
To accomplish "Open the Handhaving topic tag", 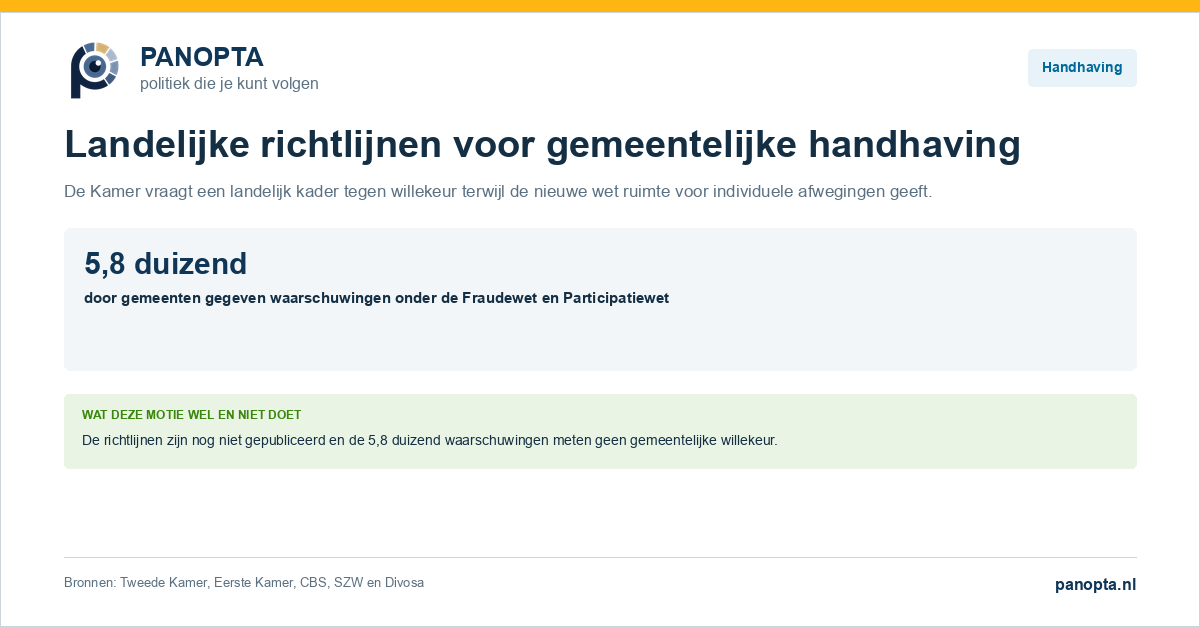I will click(1082, 68).
